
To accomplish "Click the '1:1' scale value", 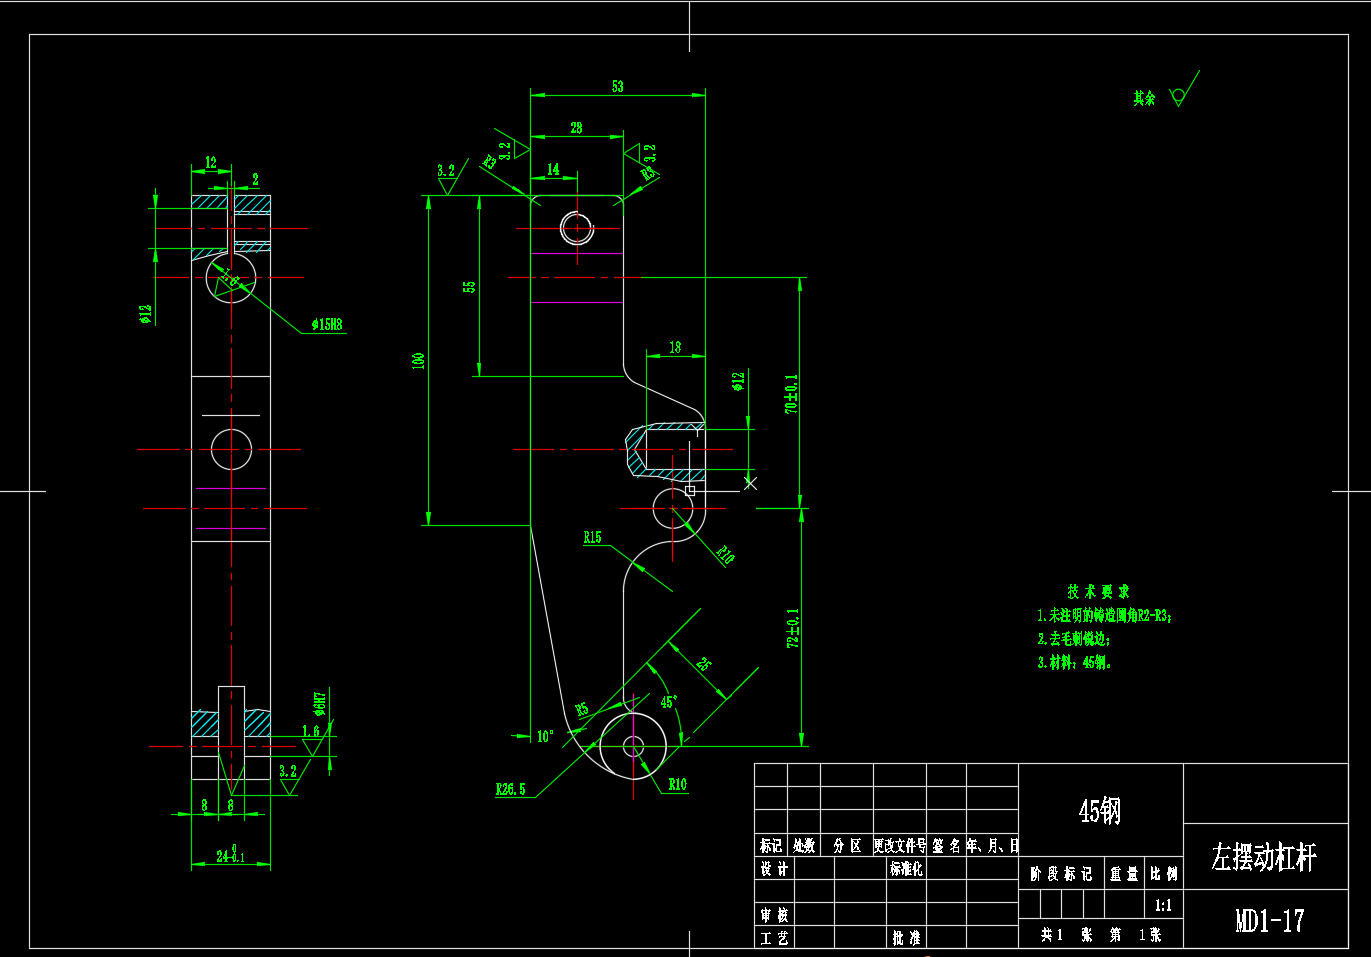I will point(1163,906).
